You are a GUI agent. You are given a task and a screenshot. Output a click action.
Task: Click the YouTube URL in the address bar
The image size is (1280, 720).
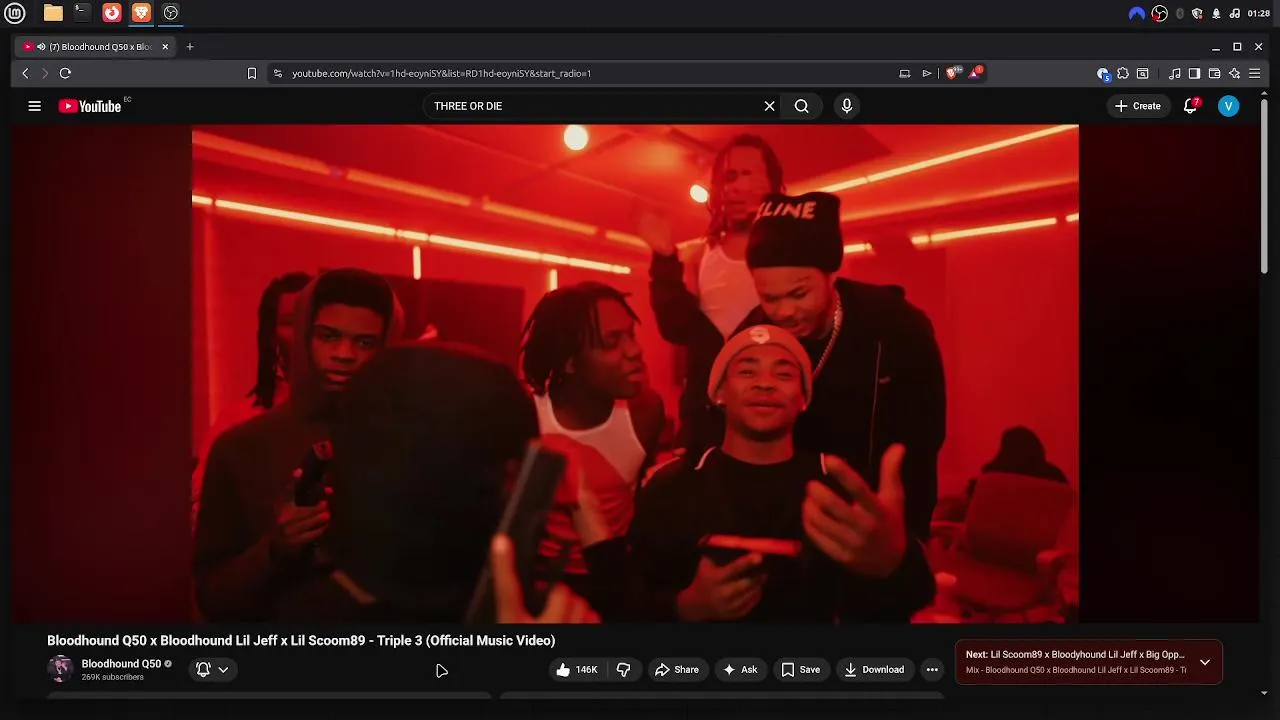(x=441, y=73)
